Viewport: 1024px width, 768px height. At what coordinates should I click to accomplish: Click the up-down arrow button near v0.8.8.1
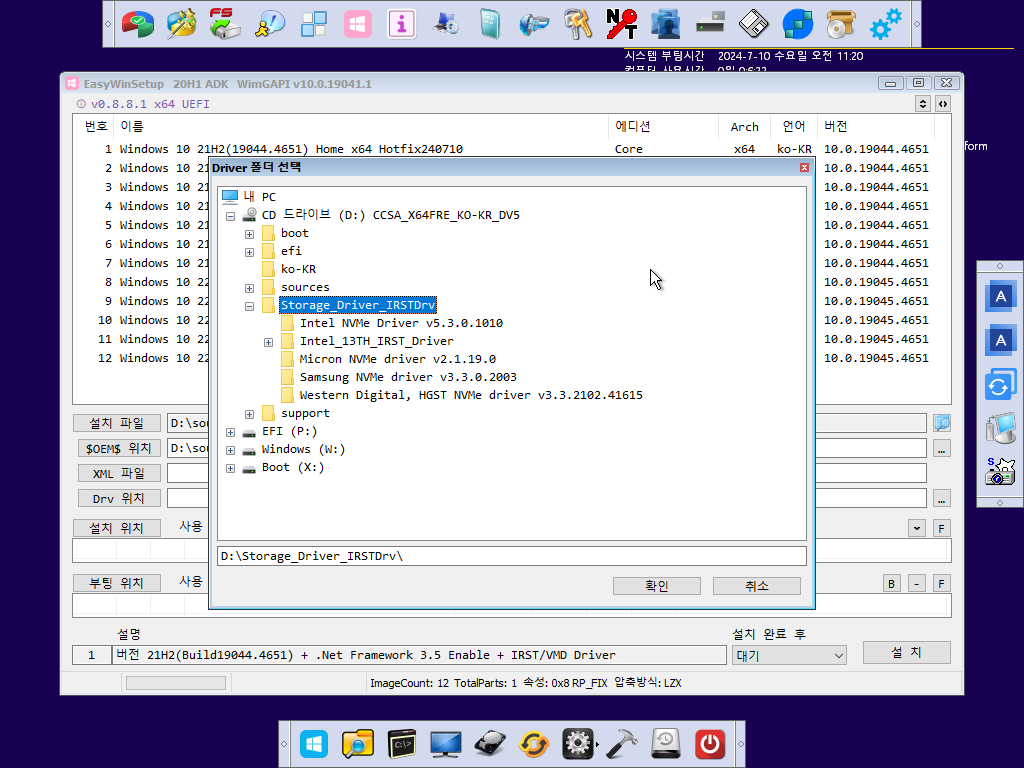click(x=922, y=104)
